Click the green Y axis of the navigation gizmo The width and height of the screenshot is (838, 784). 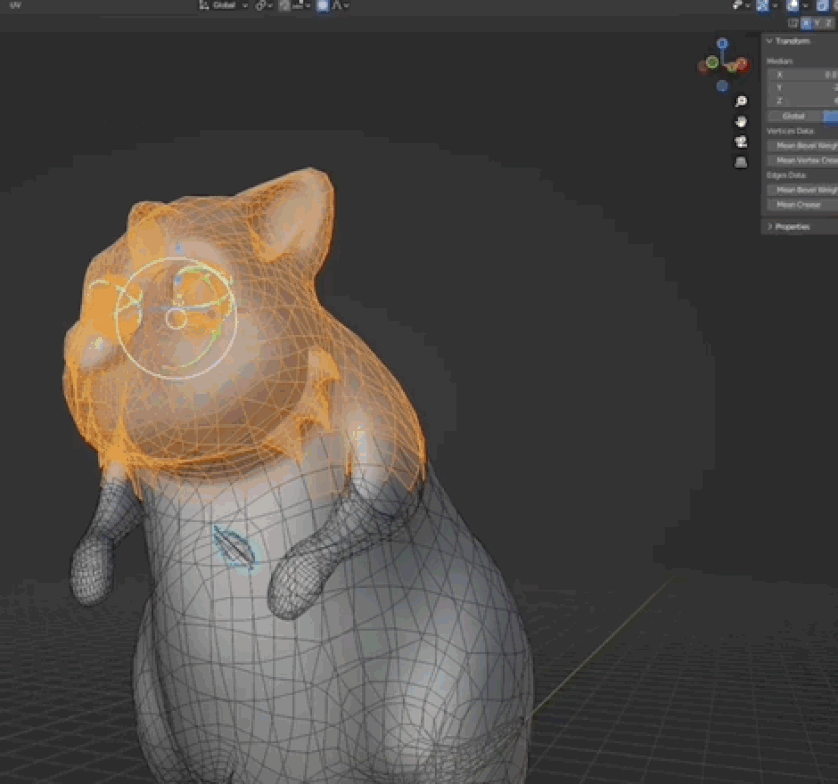[712, 63]
